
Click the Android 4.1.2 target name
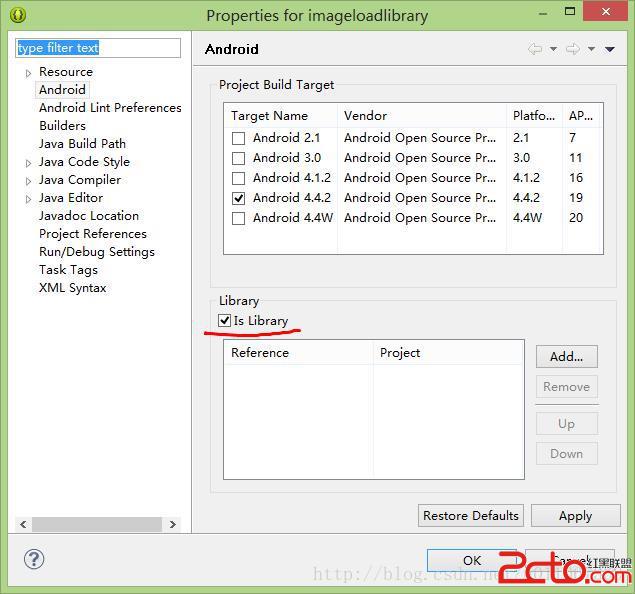[292, 178]
